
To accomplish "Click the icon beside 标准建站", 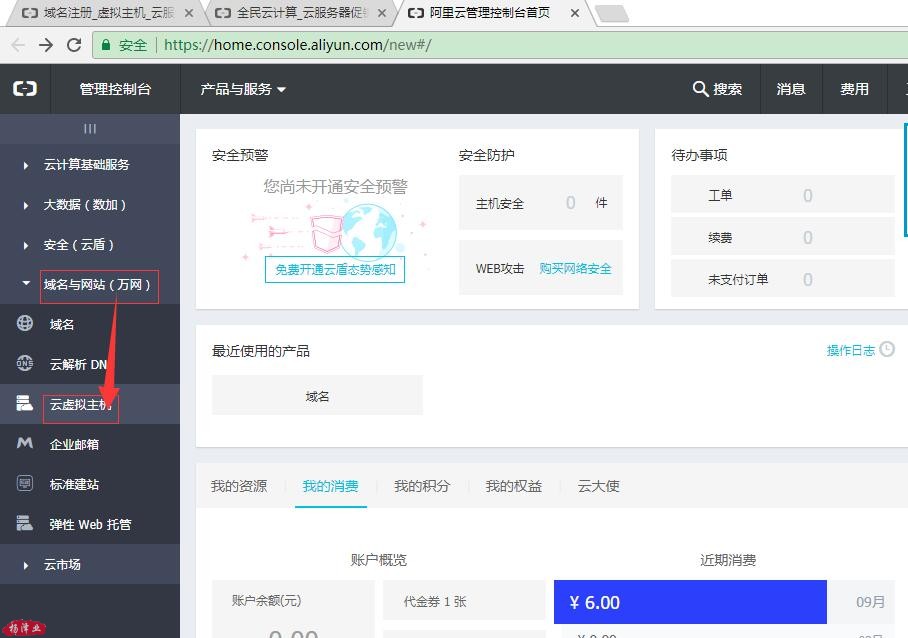I will (25, 483).
